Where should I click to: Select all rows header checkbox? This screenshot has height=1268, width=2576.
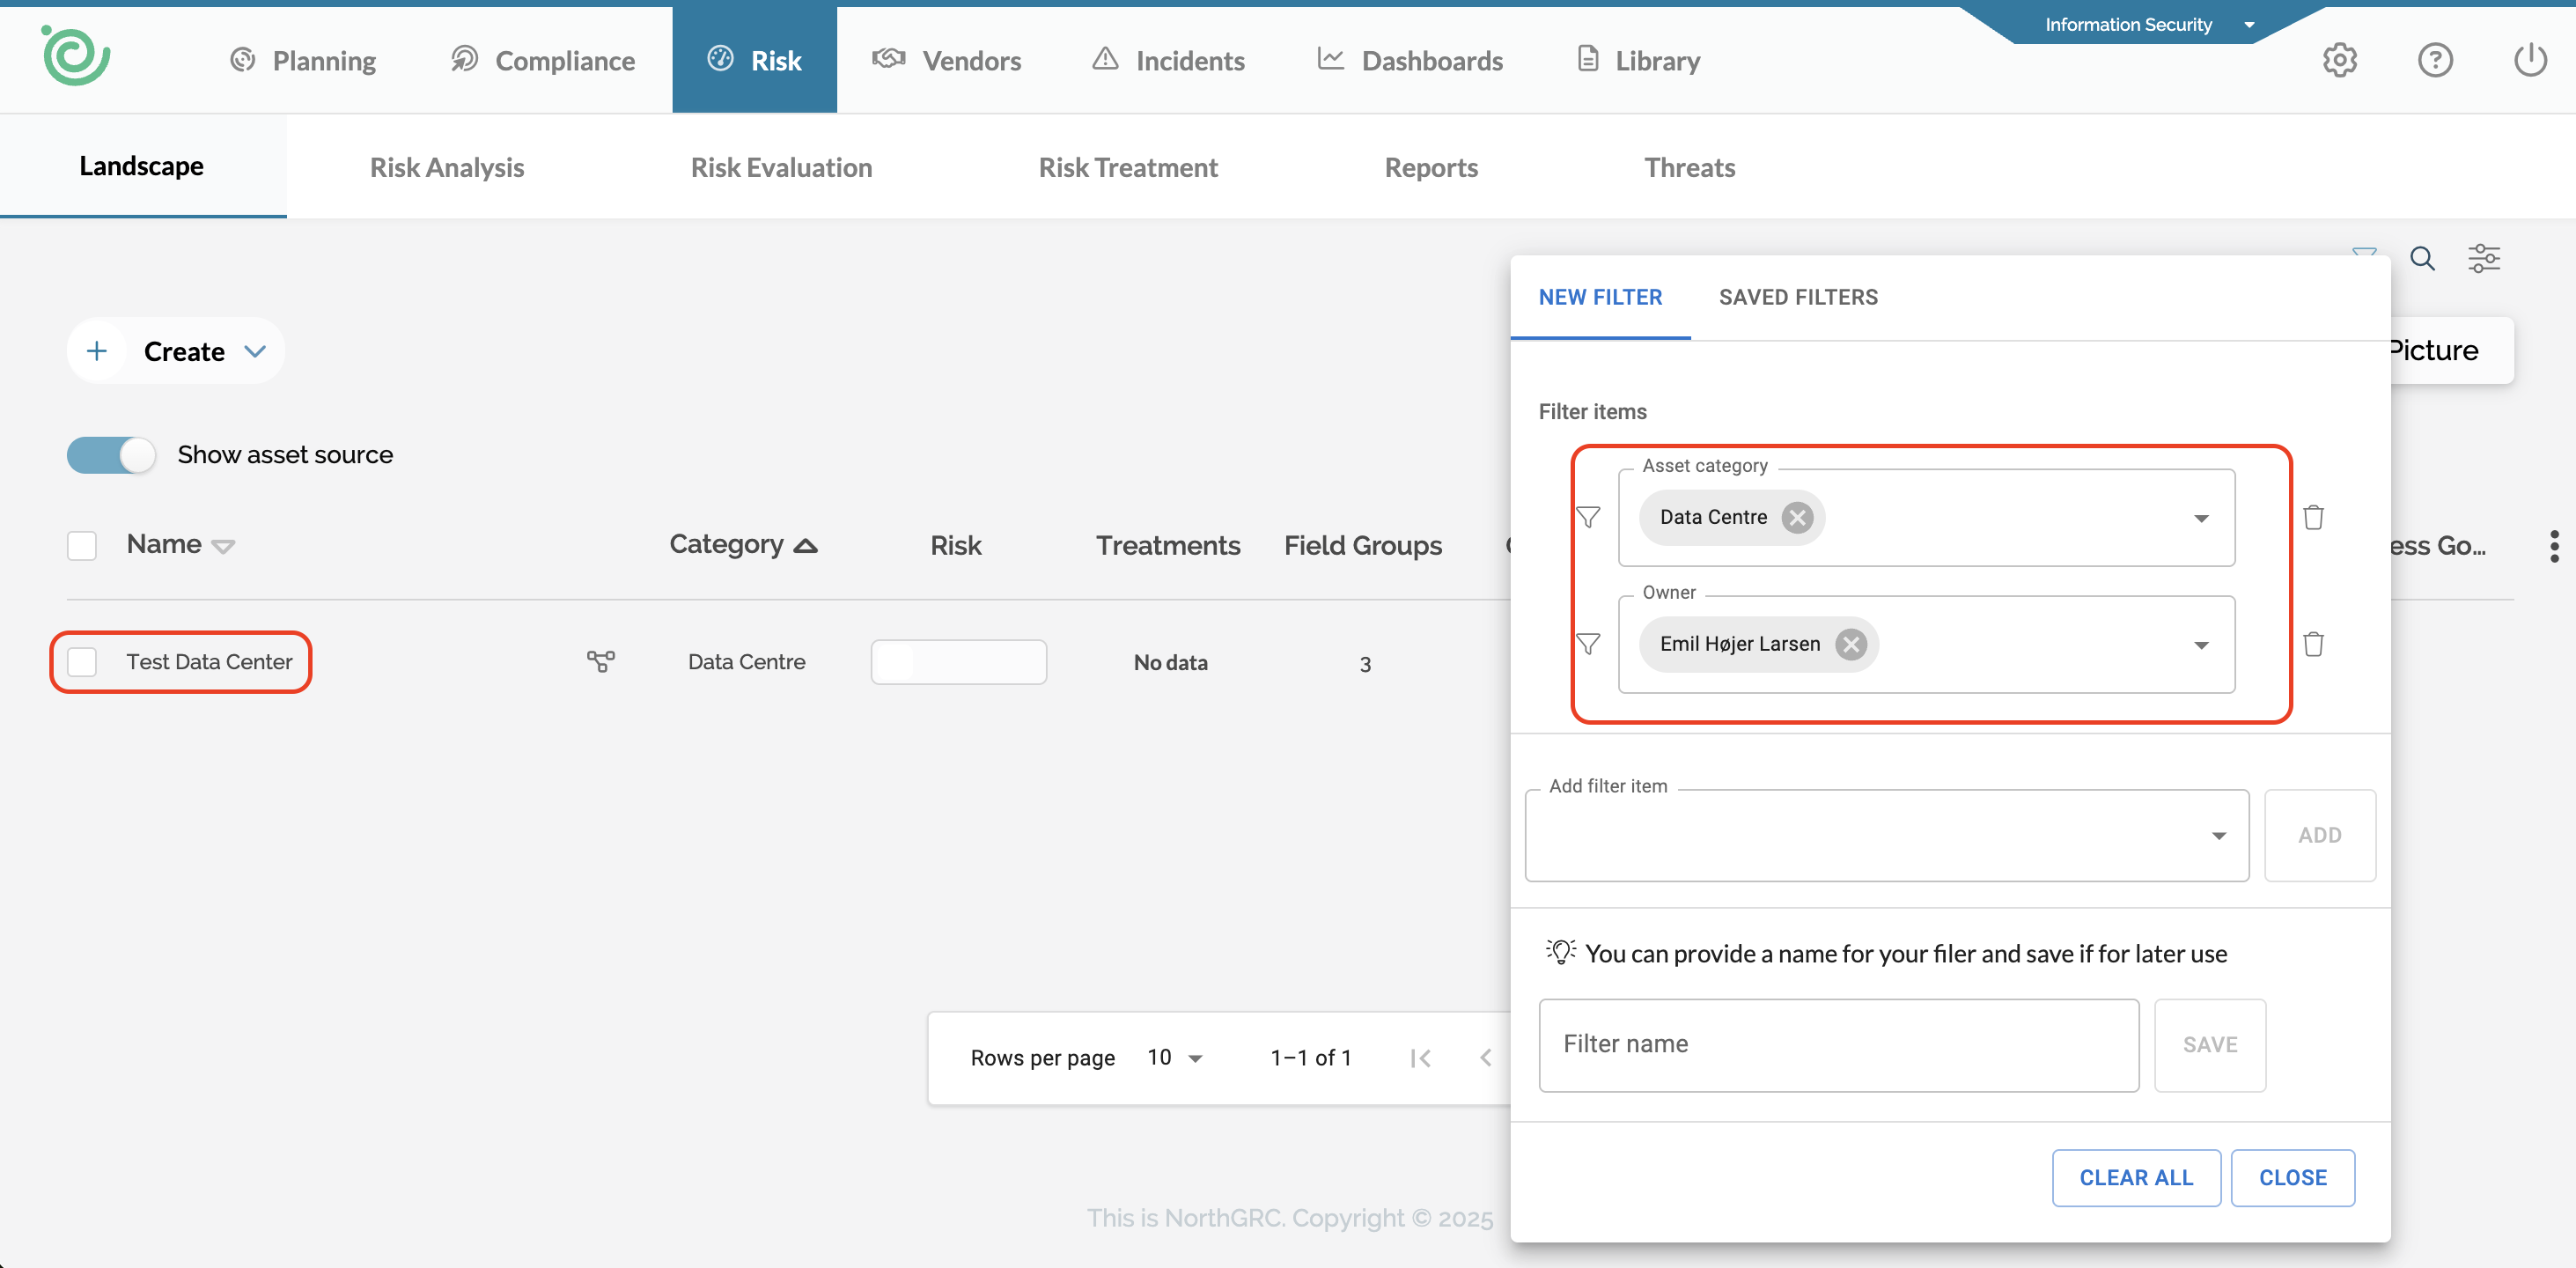point(82,546)
